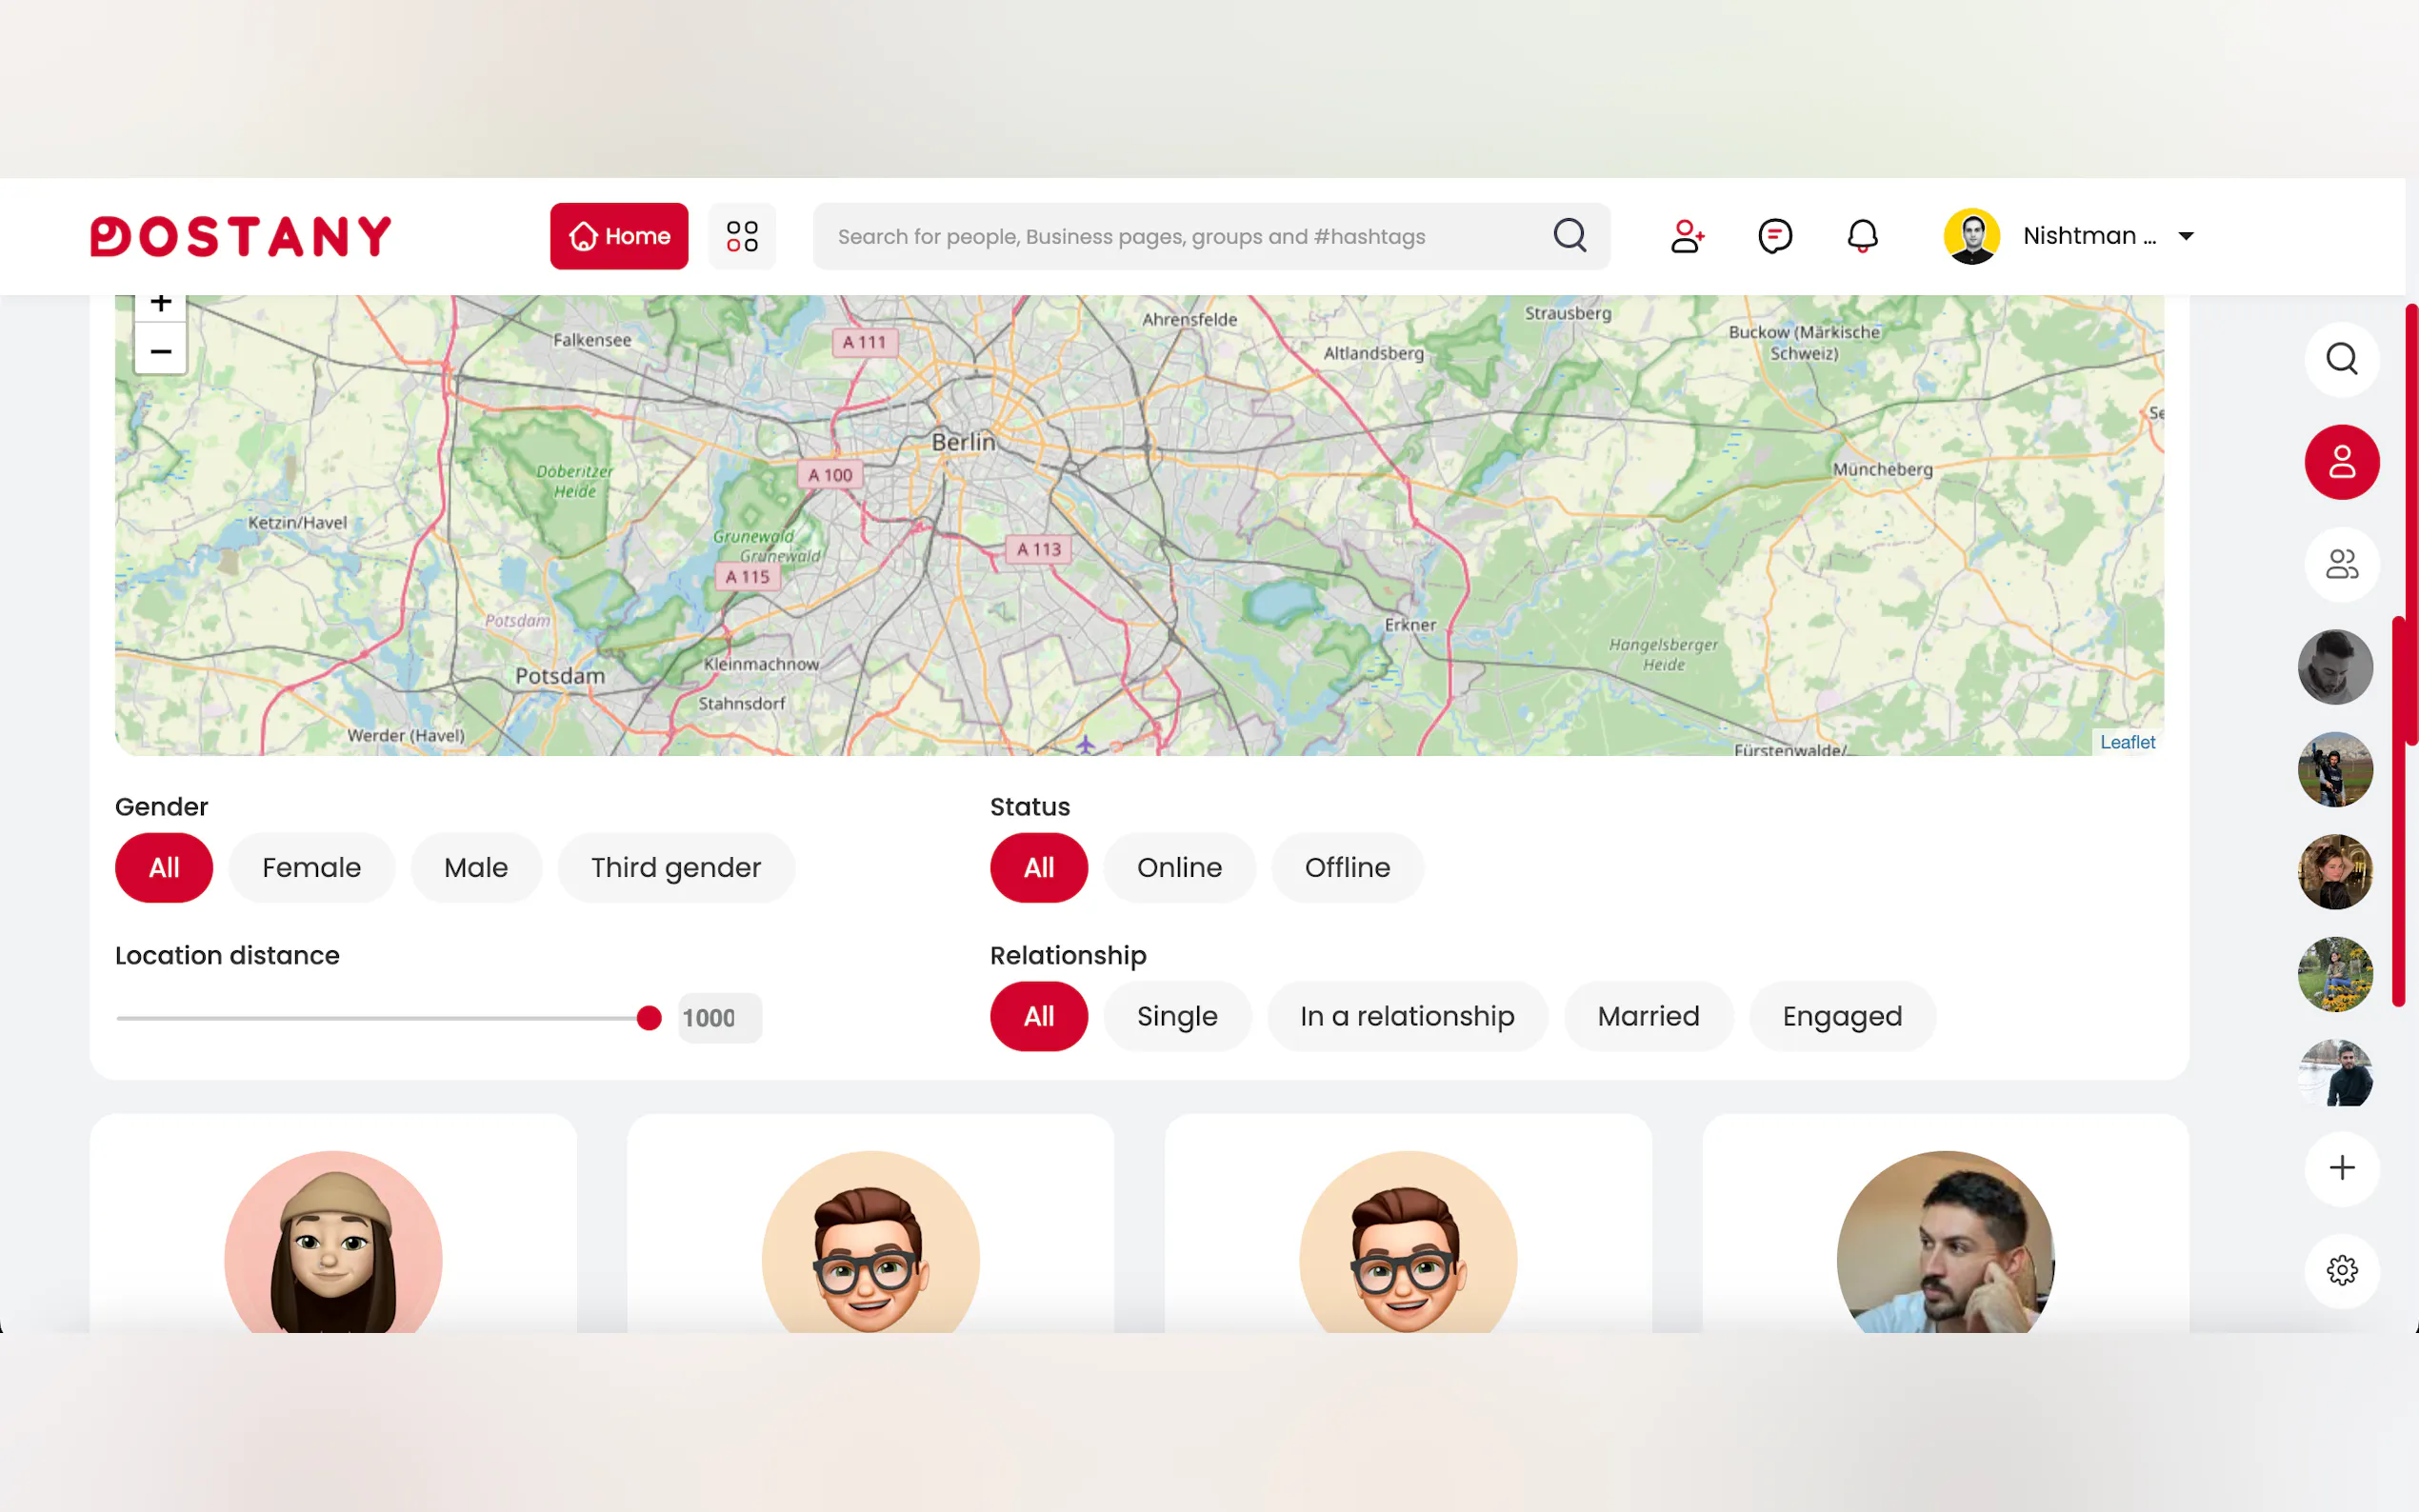This screenshot has width=2419, height=1512.
Task: Open the groups people icon in sidebar
Action: 2340,565
